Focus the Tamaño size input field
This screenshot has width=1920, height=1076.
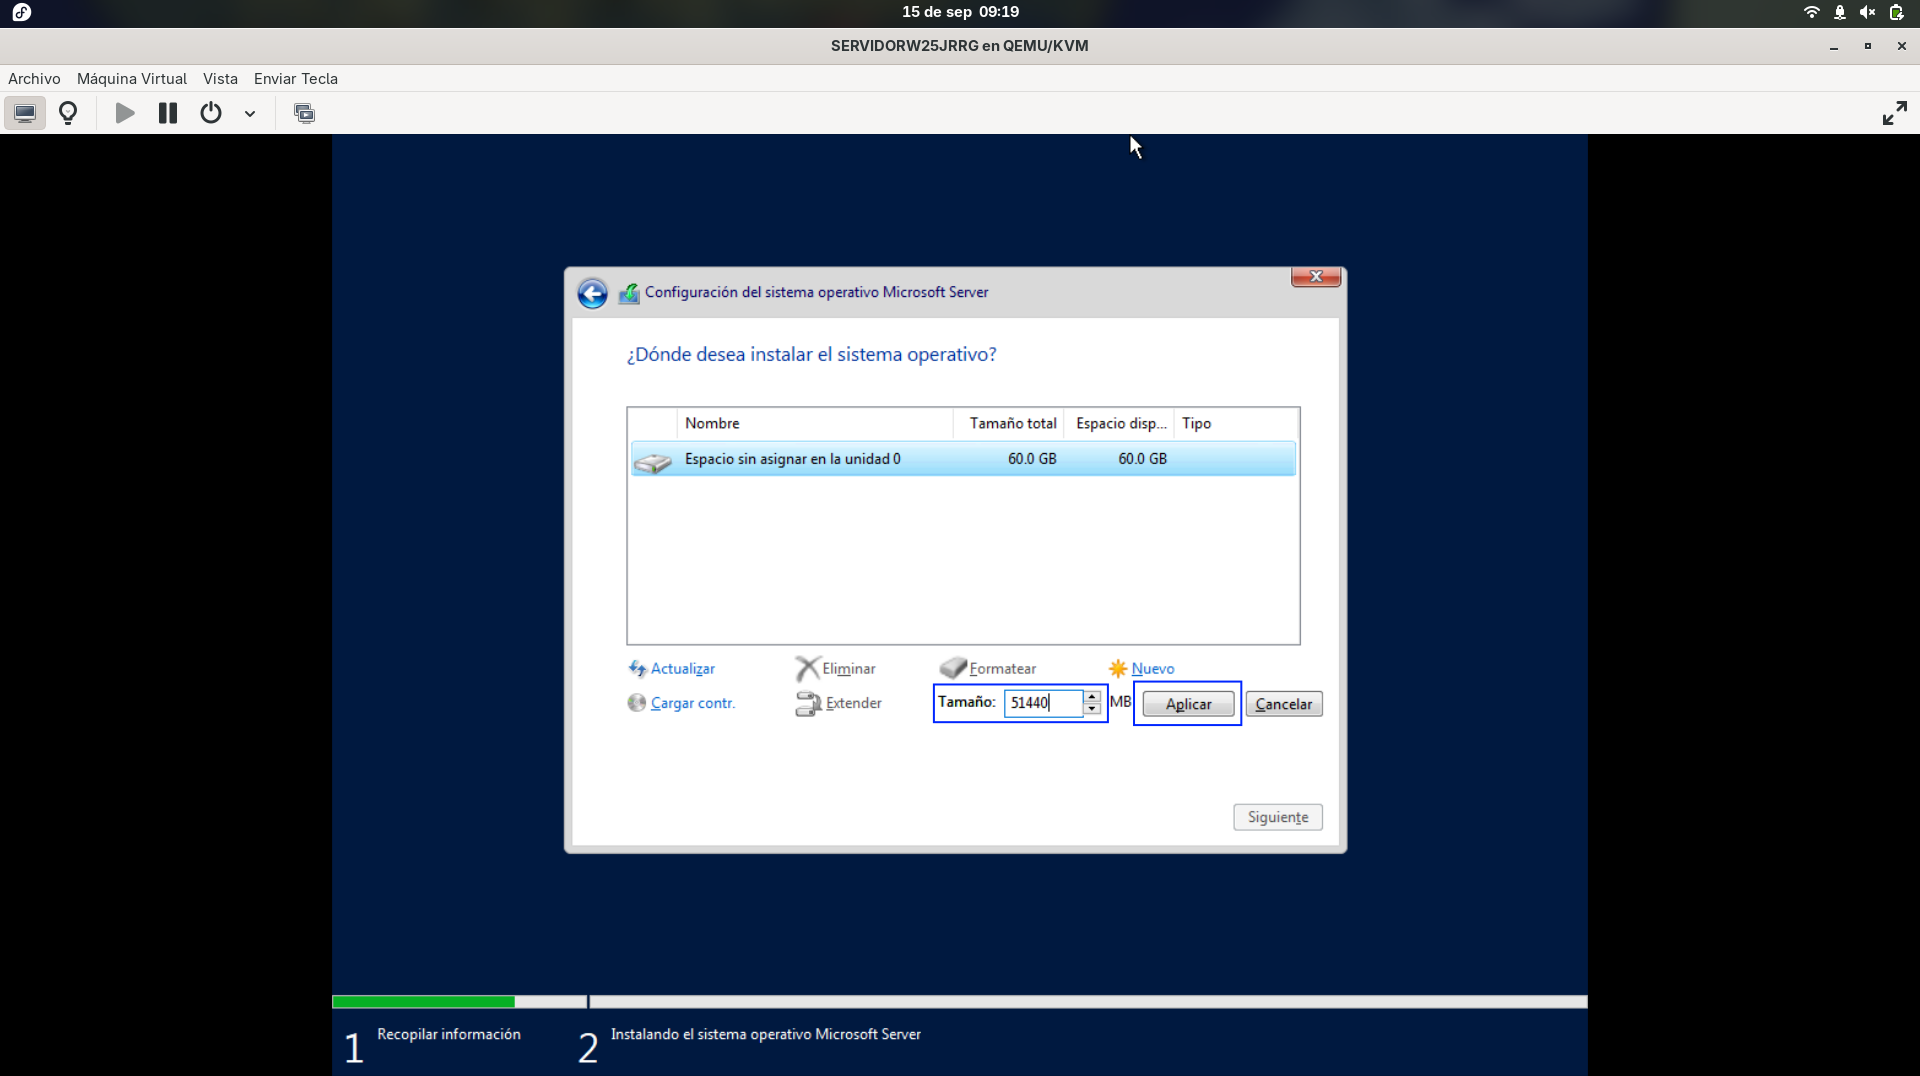coord(1043,703)
